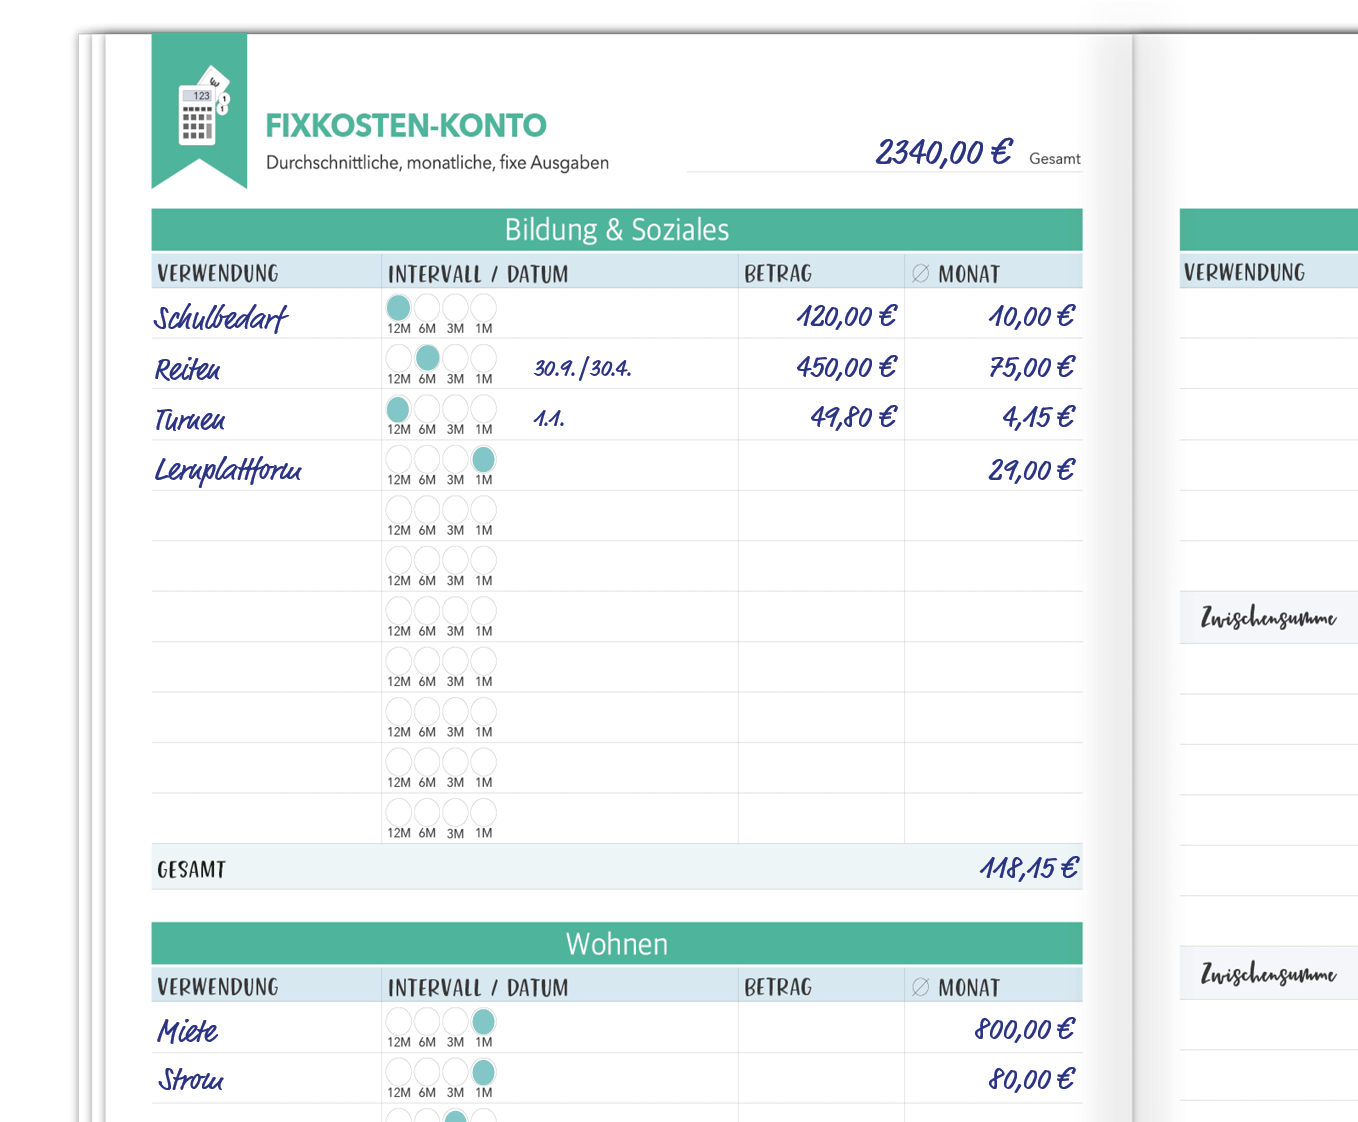
Task: Click ∅ MONAT header in Bildung & Soziales table
Action: click(x=956, y=274)
